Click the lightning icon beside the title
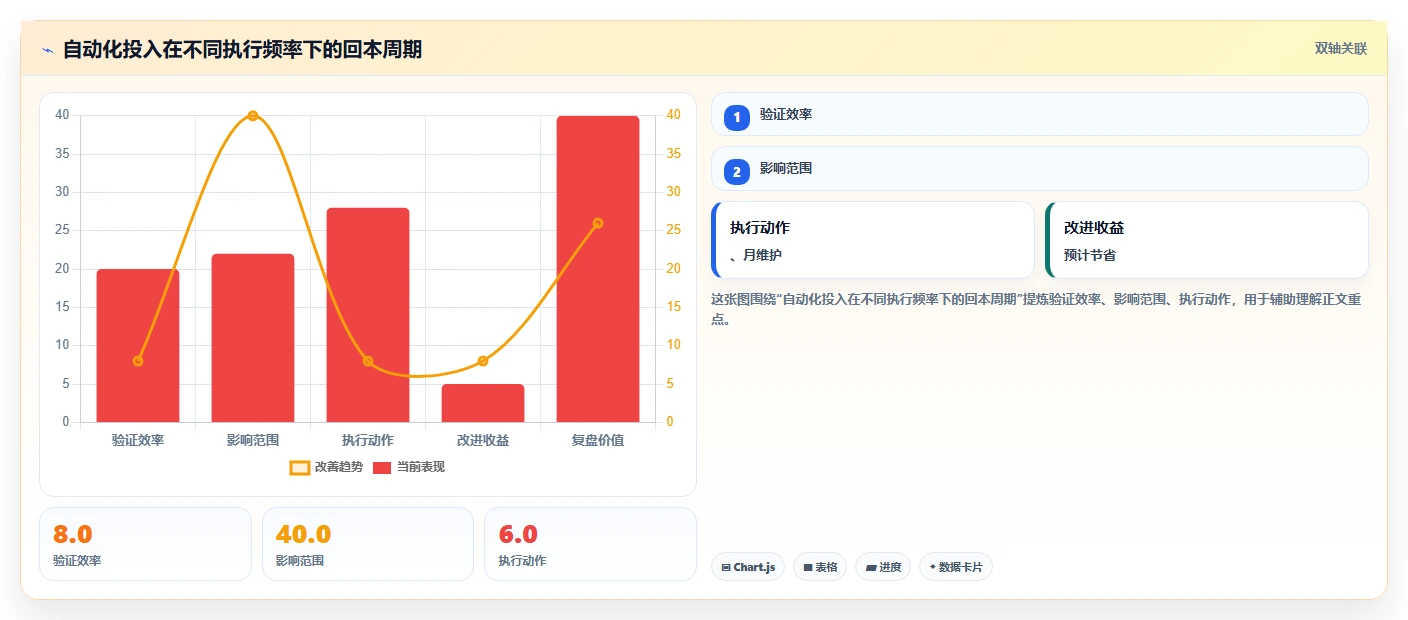The height and width of the screenshot is (620, 1408). (47, 50)
